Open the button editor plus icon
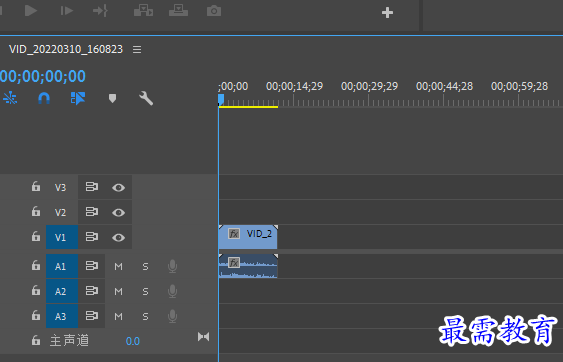Viewport: 563px width, 362px height. tap(387, 13)
